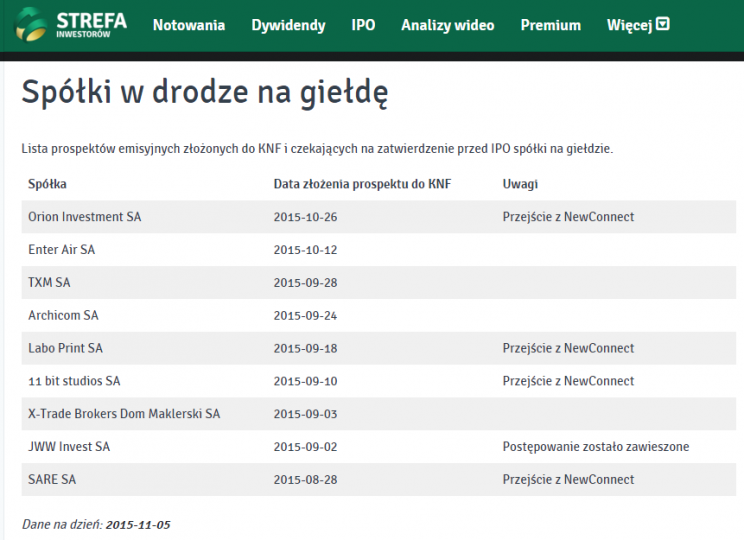
Task: Click the Strefa Inwestorów logo
Action: point(71,25)
